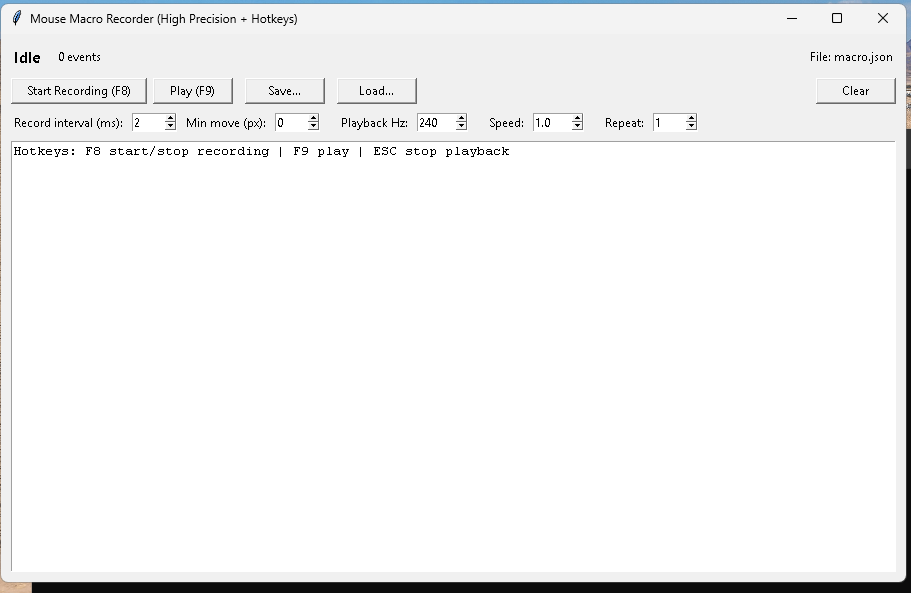This screenshot has height=593, width=911.
Task: Open the Load dialog
Action: [376, 90]
